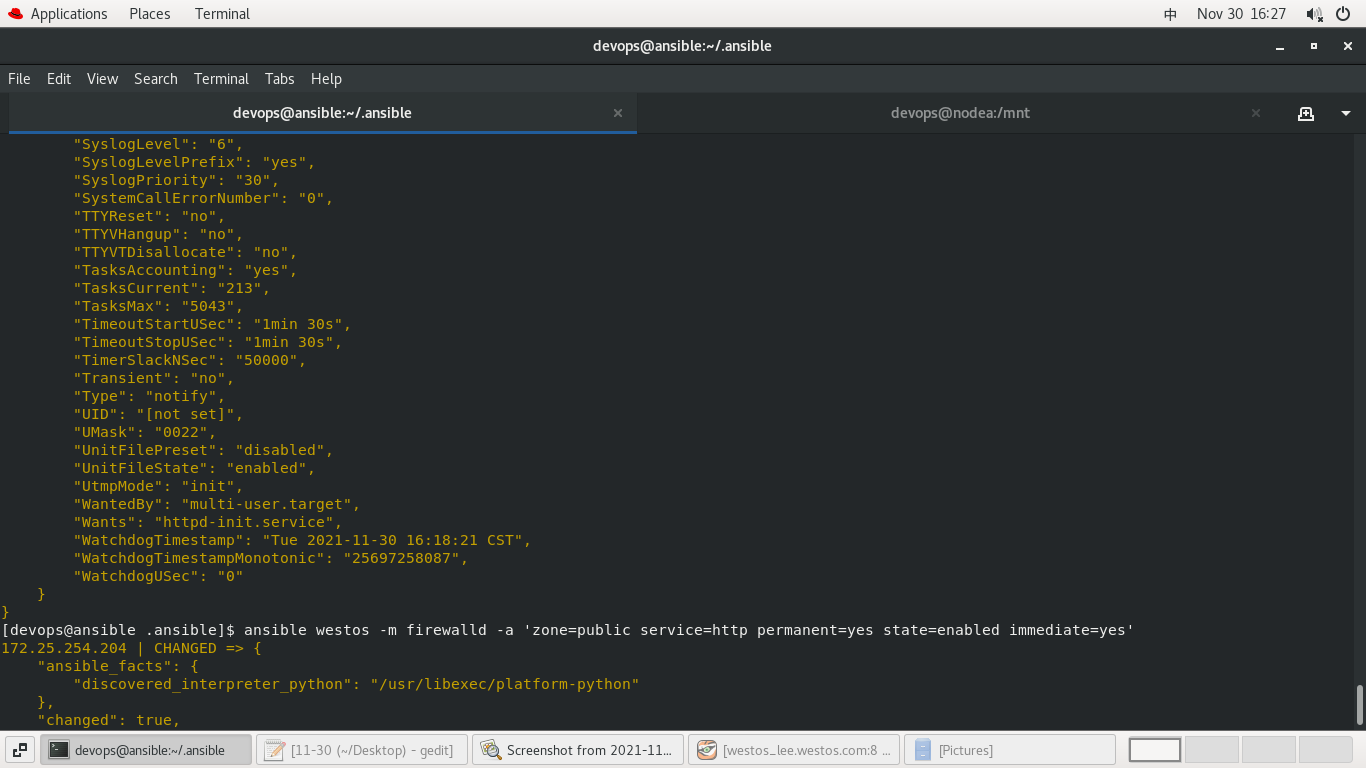Click the "UnitFileState": "enabled" line

194,468
